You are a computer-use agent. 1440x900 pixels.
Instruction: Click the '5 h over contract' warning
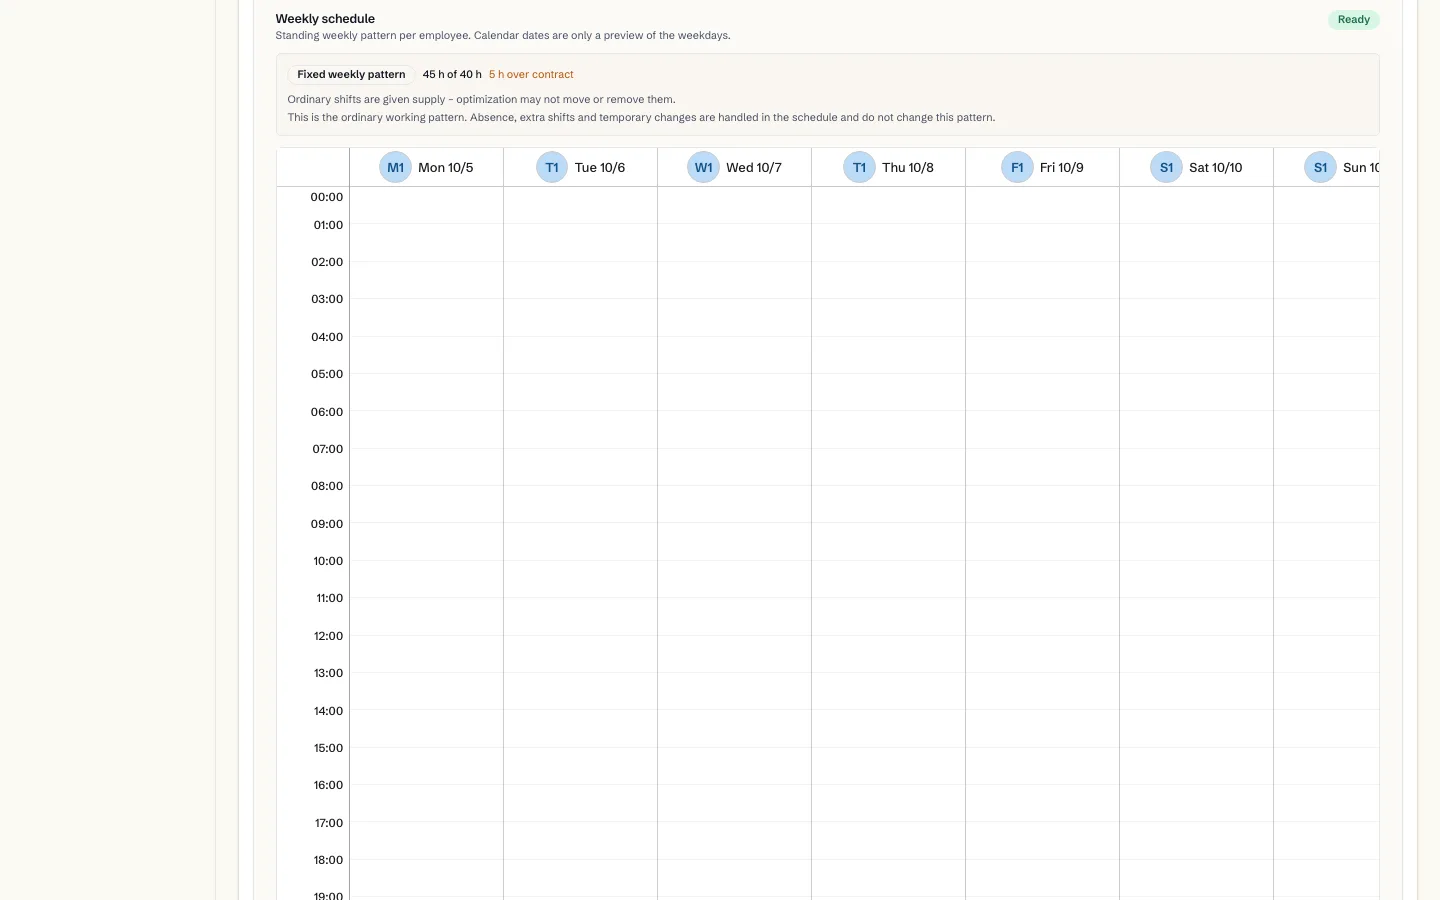pos(531,75)
